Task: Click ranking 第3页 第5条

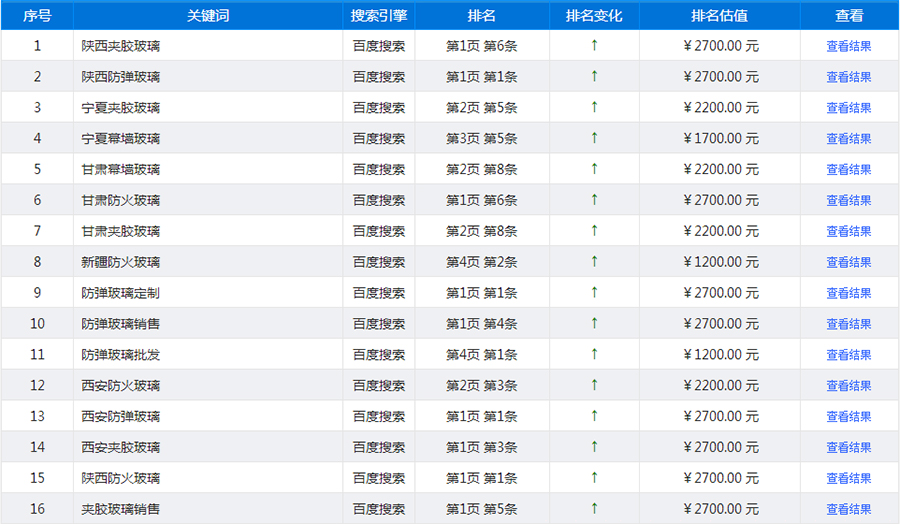Action: 482,139
